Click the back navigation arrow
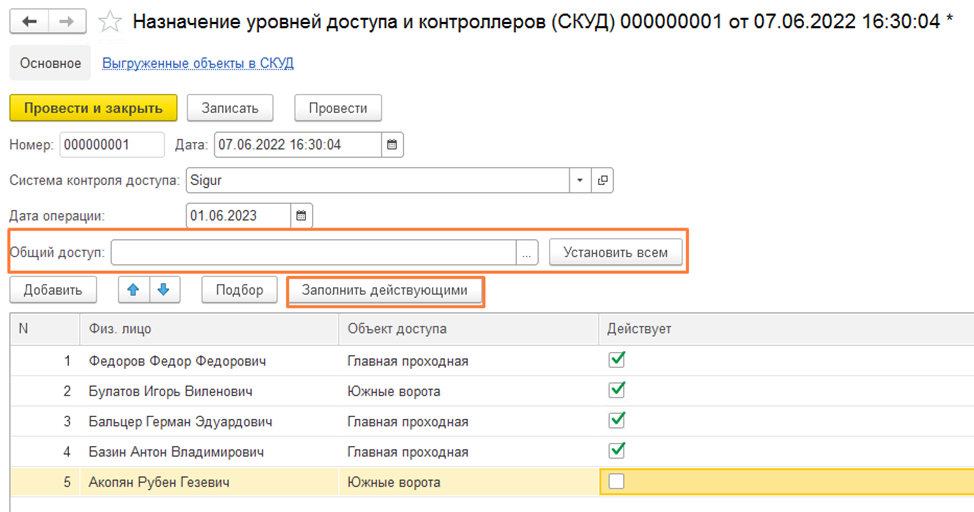Image resolution: width=974 pixels, height=512 pixels. coord(29,21)
